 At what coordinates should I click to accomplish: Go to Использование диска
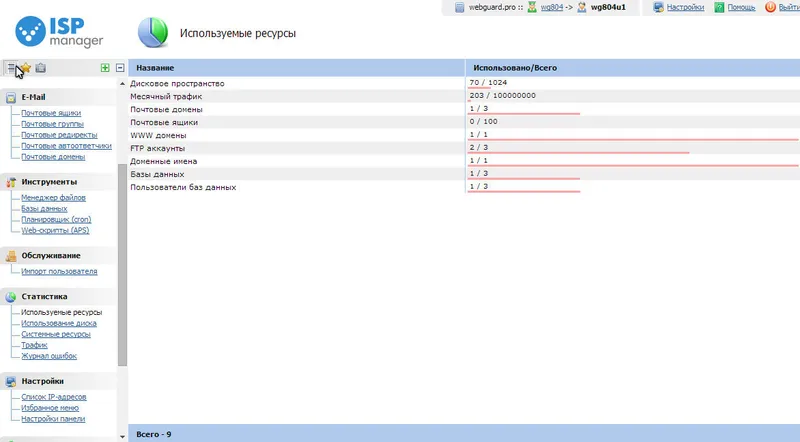[59, 323]
